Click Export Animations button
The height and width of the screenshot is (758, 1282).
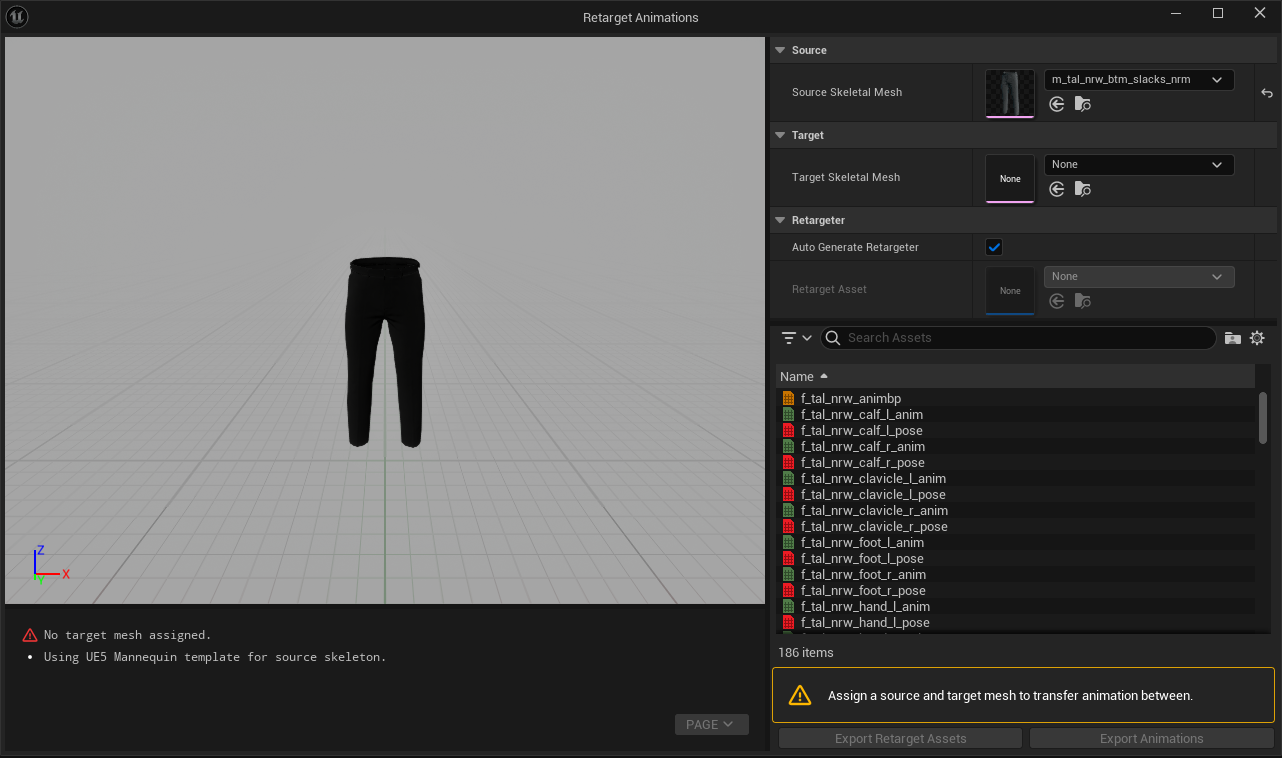(1151, 739)
